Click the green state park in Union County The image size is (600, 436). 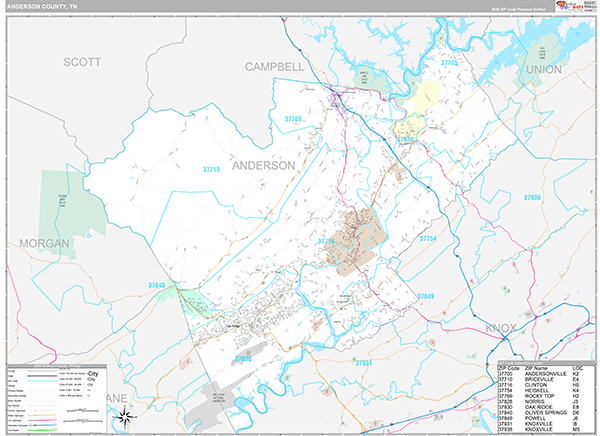click(541, 59)
